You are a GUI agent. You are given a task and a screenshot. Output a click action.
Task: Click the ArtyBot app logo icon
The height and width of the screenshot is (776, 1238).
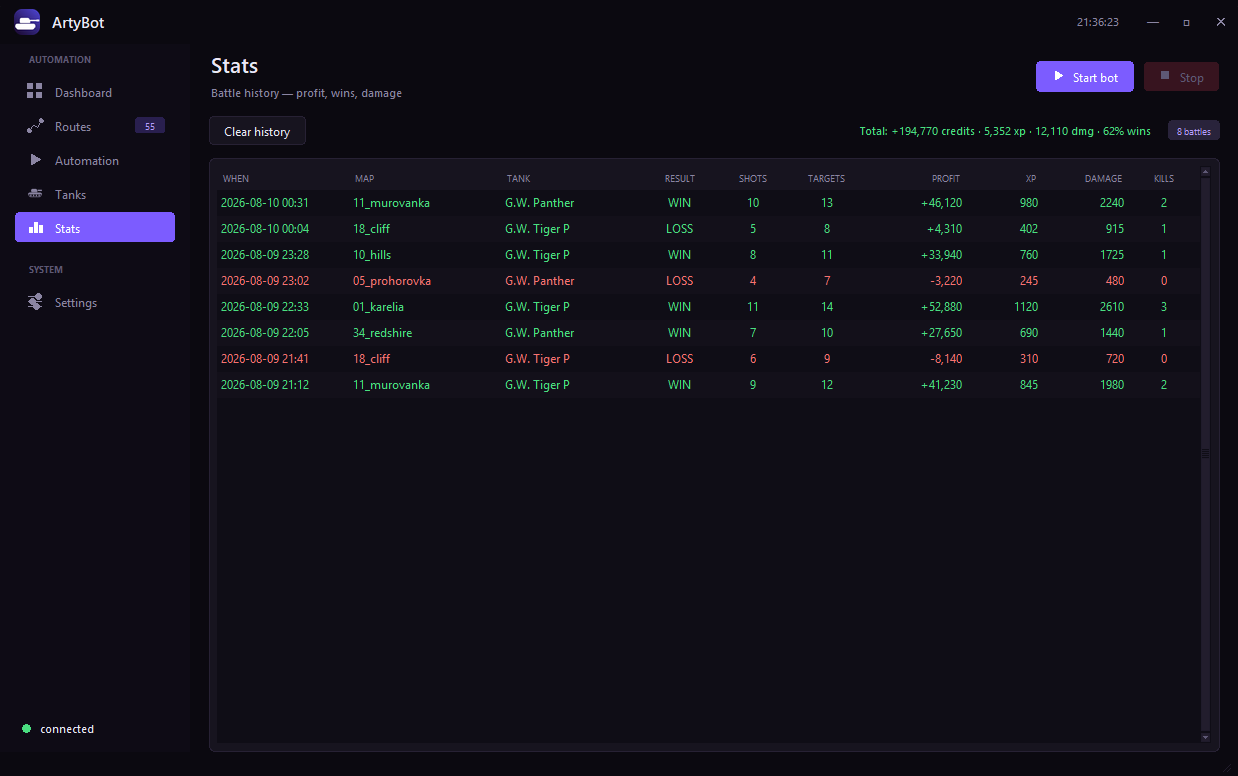[27, 21]
